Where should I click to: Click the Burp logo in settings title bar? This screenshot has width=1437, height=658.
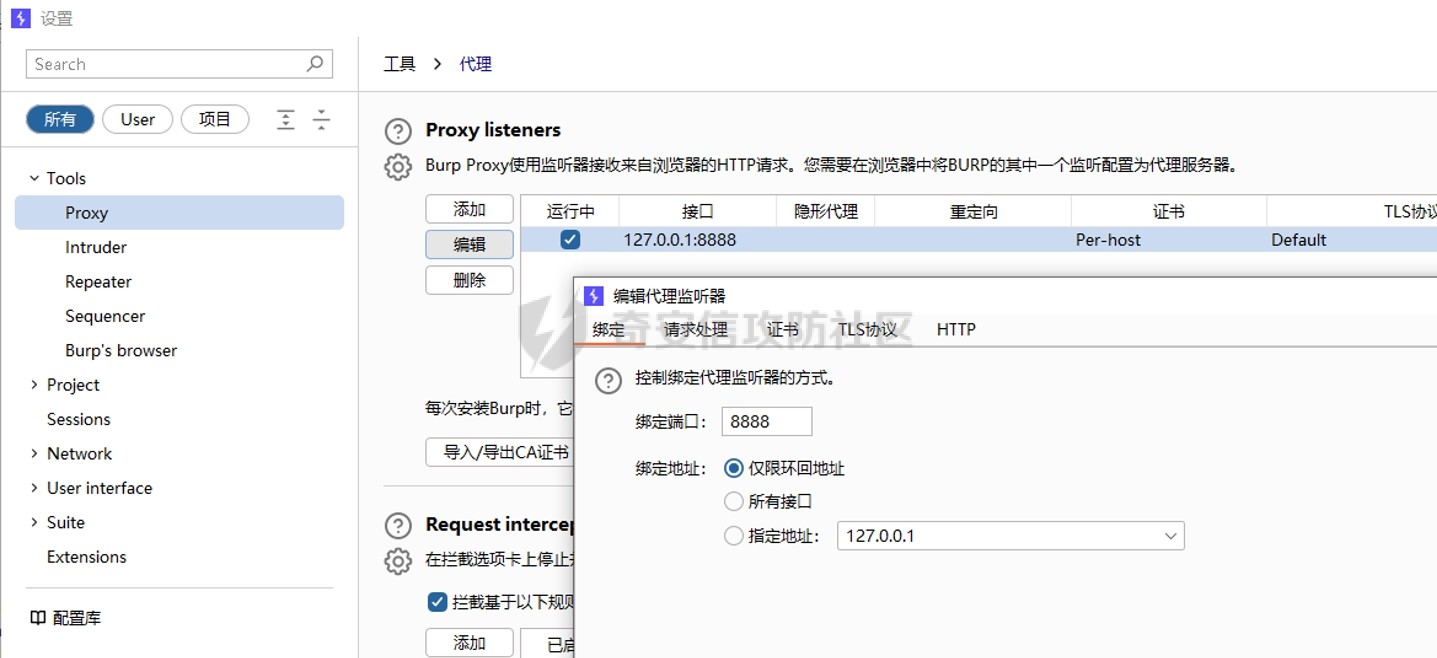tap(20, 18)
